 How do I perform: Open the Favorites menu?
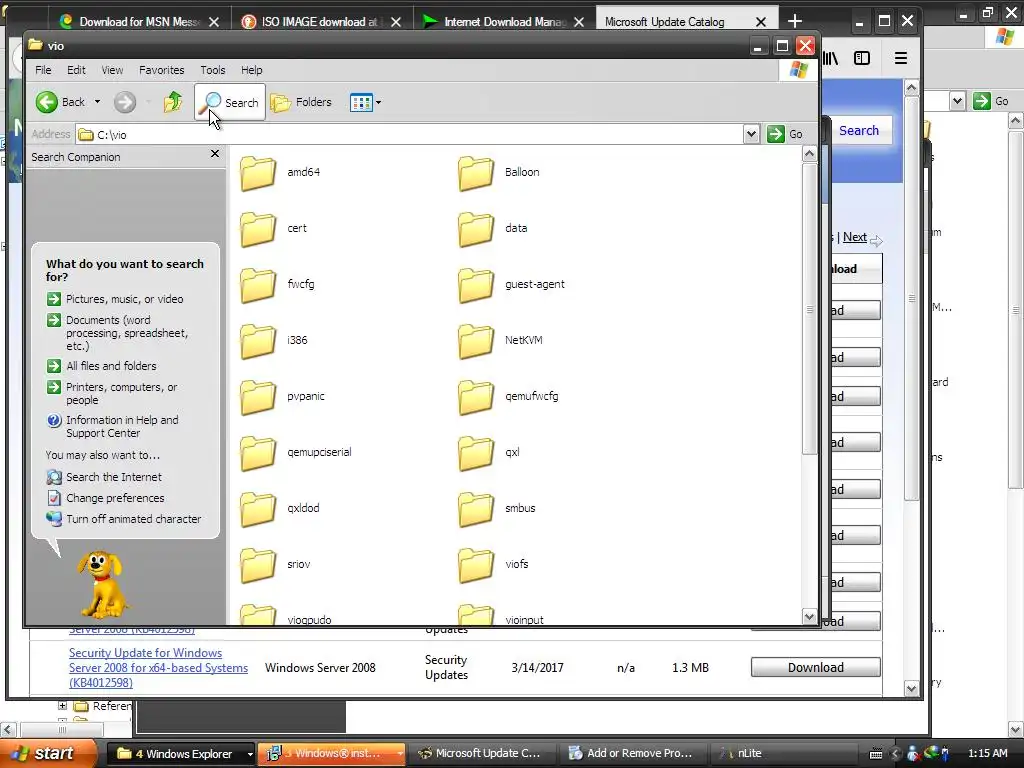(x=161, y=70)
